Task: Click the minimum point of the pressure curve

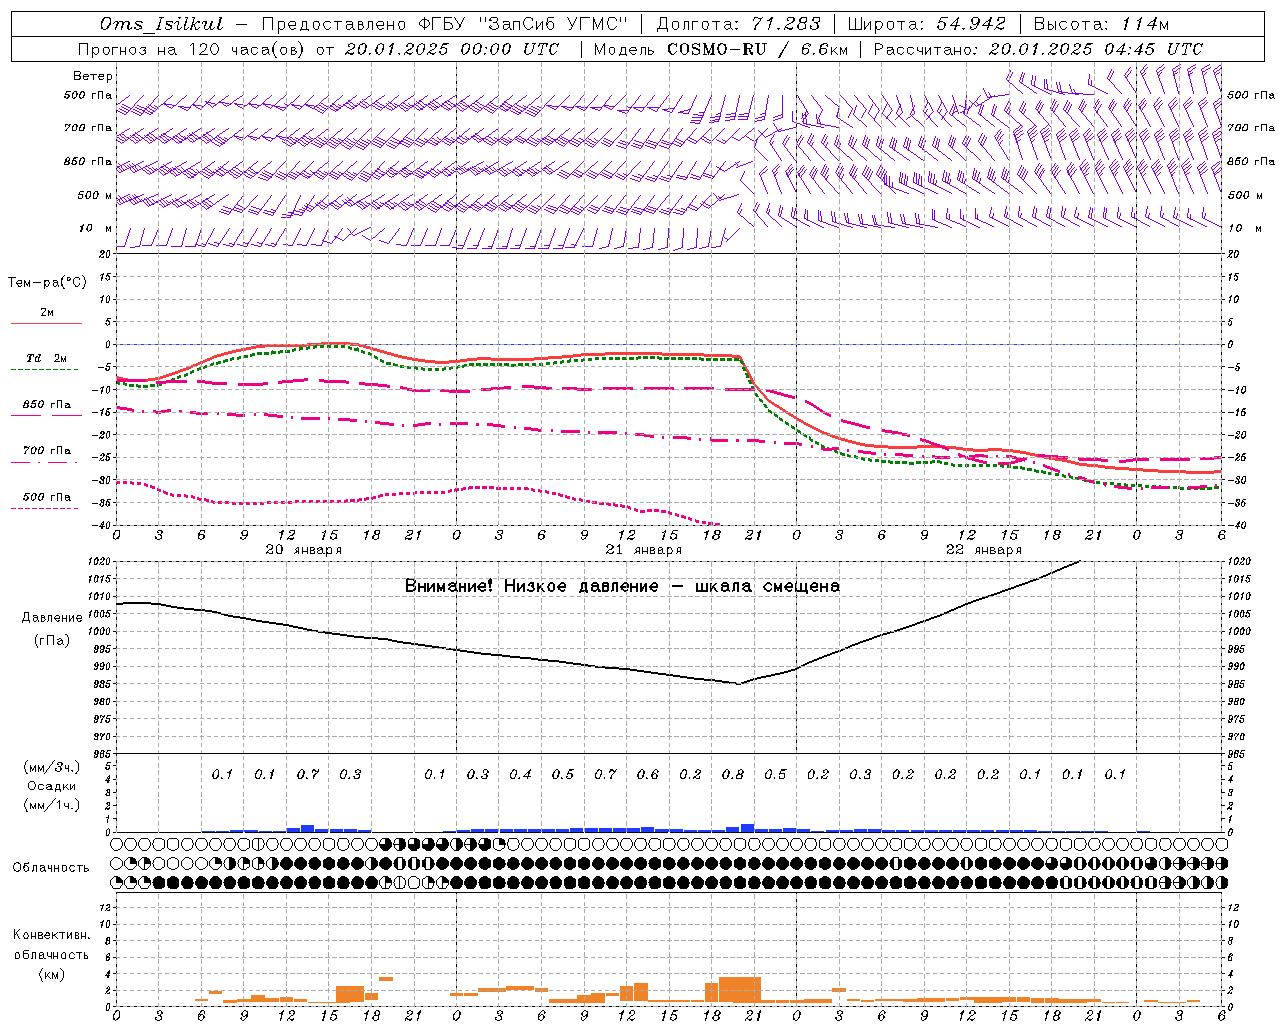Action: 738,684
